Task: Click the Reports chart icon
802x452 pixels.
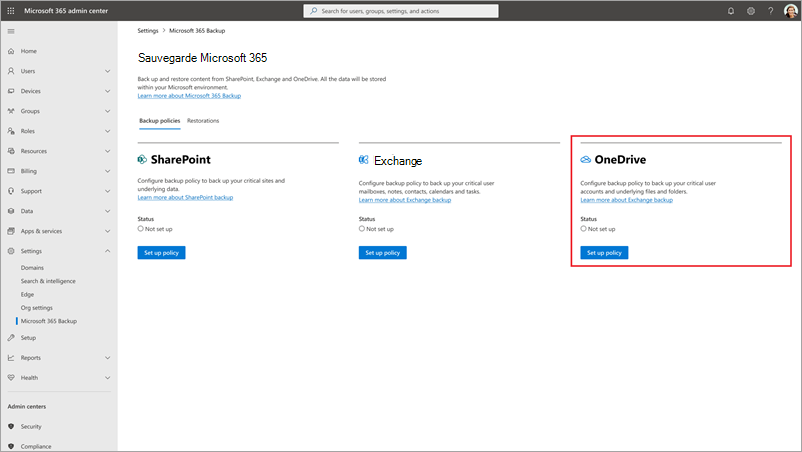Action: coord(11,357)
